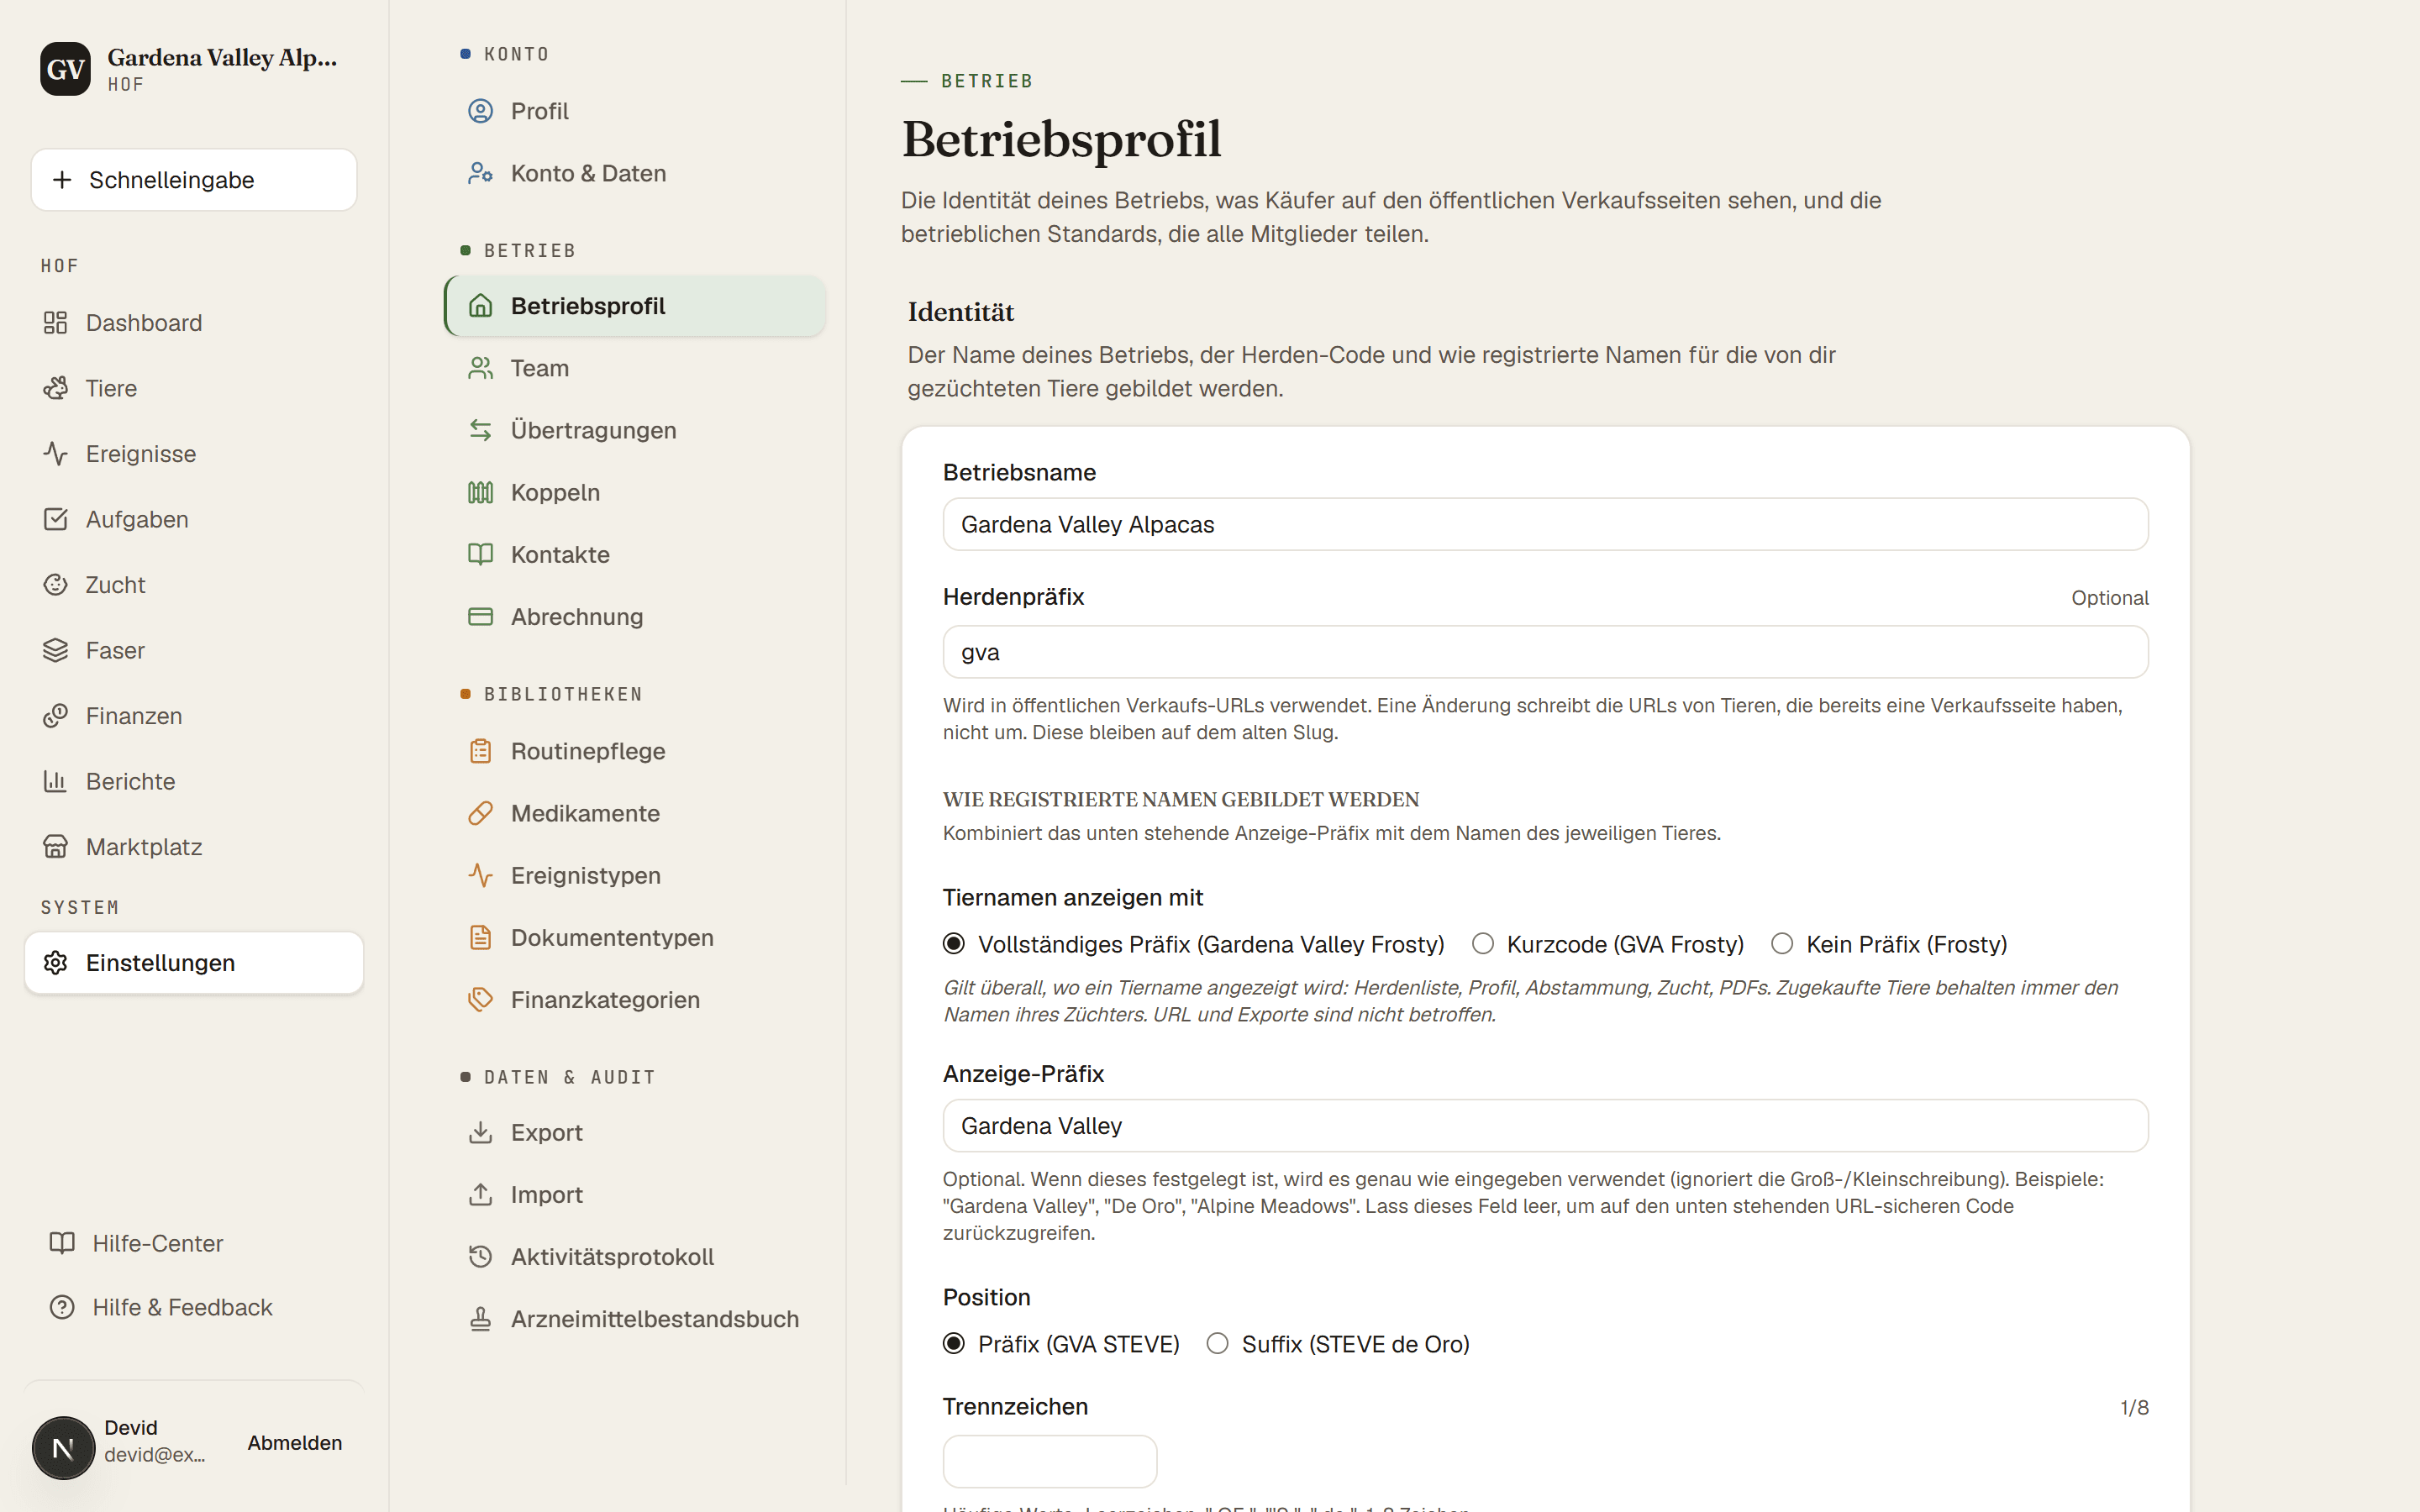
Task: Click the Marktplatz store icon
Action: point(55,847)
